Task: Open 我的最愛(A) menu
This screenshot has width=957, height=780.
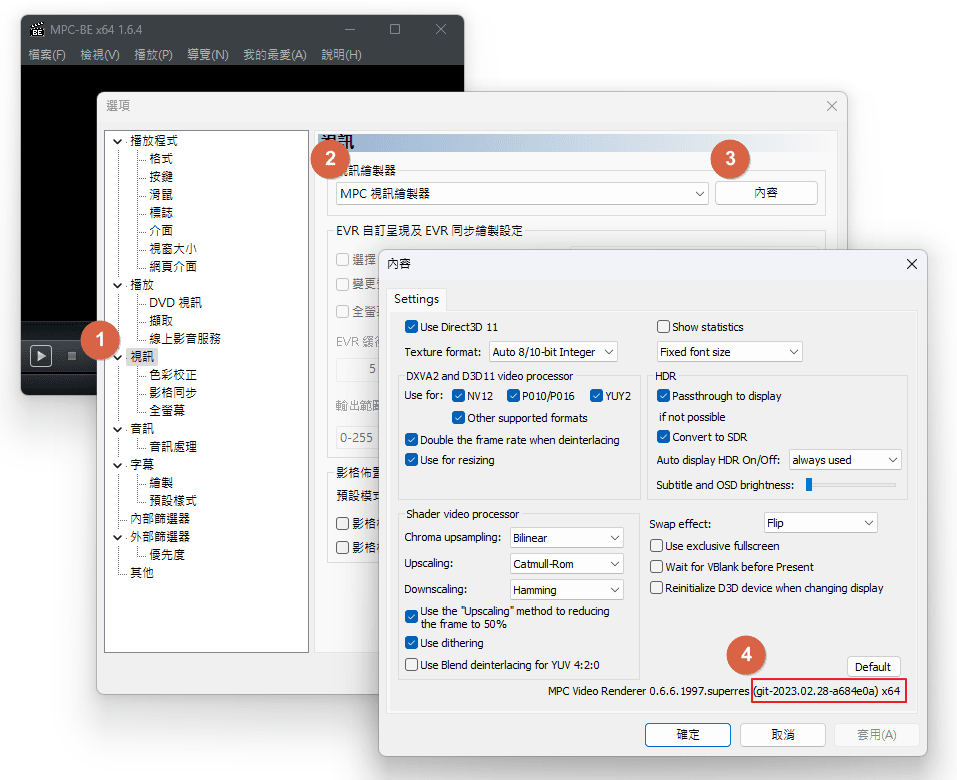Action: (275, 55)
